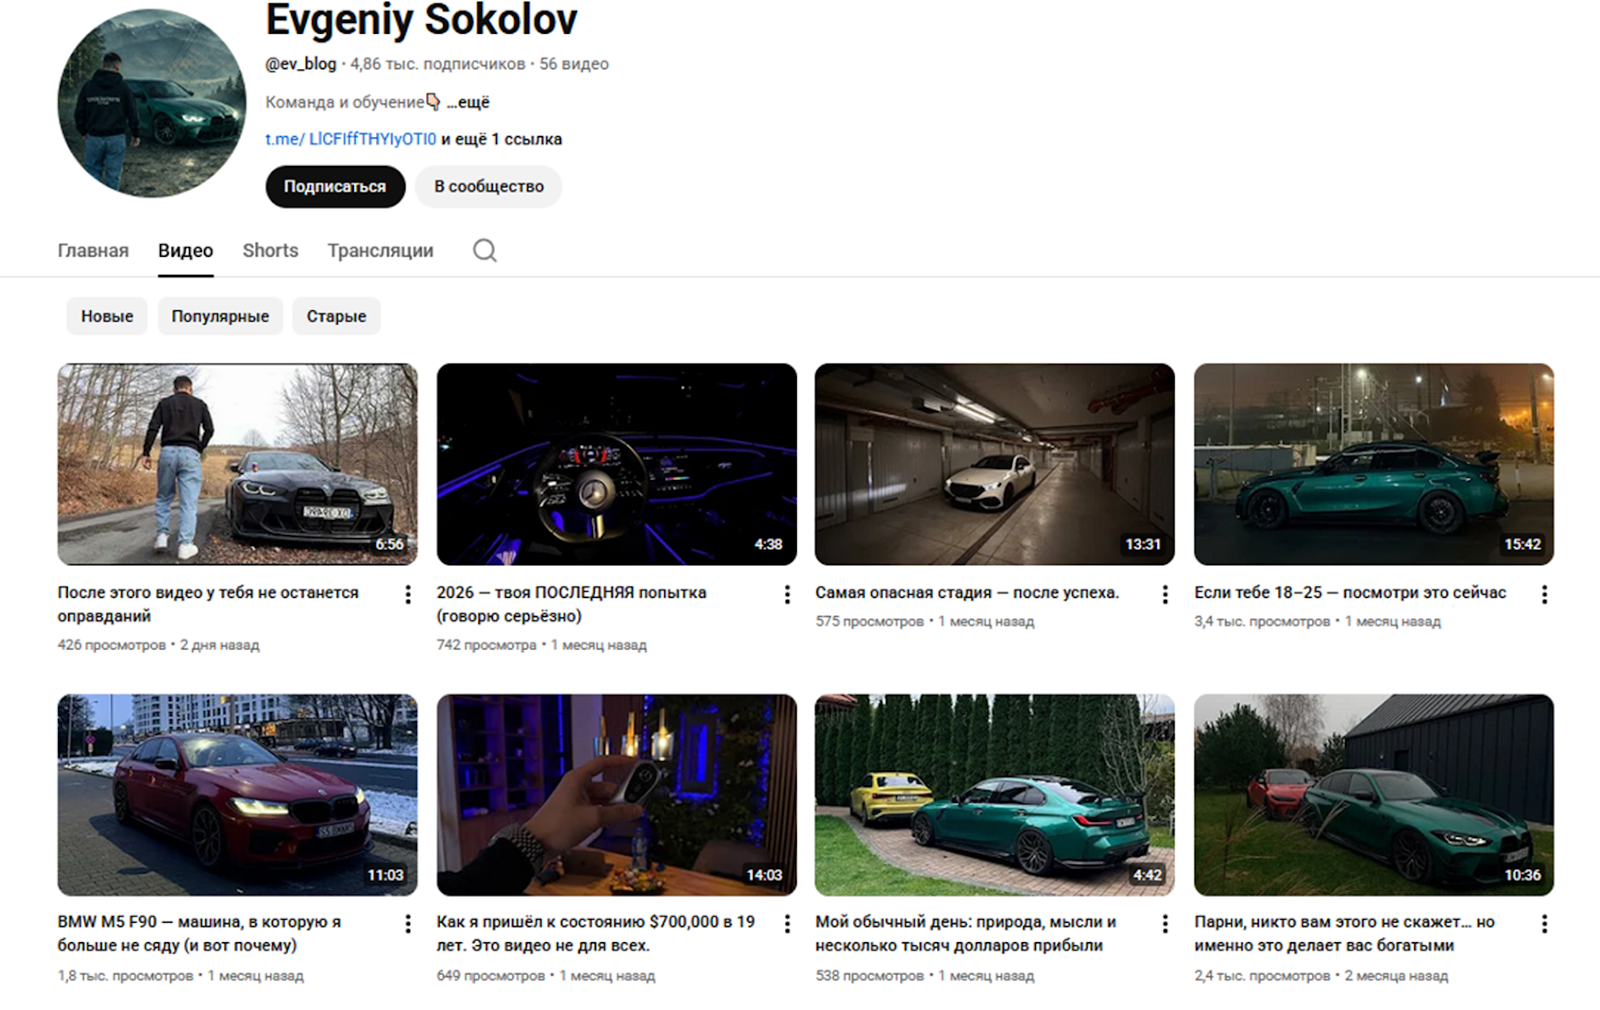Image resolution: width=1600 pixels, height=1010 pixels.
Task: Open three-dot menu for 'Мой обычный день' video
Action: [1165, 924]
